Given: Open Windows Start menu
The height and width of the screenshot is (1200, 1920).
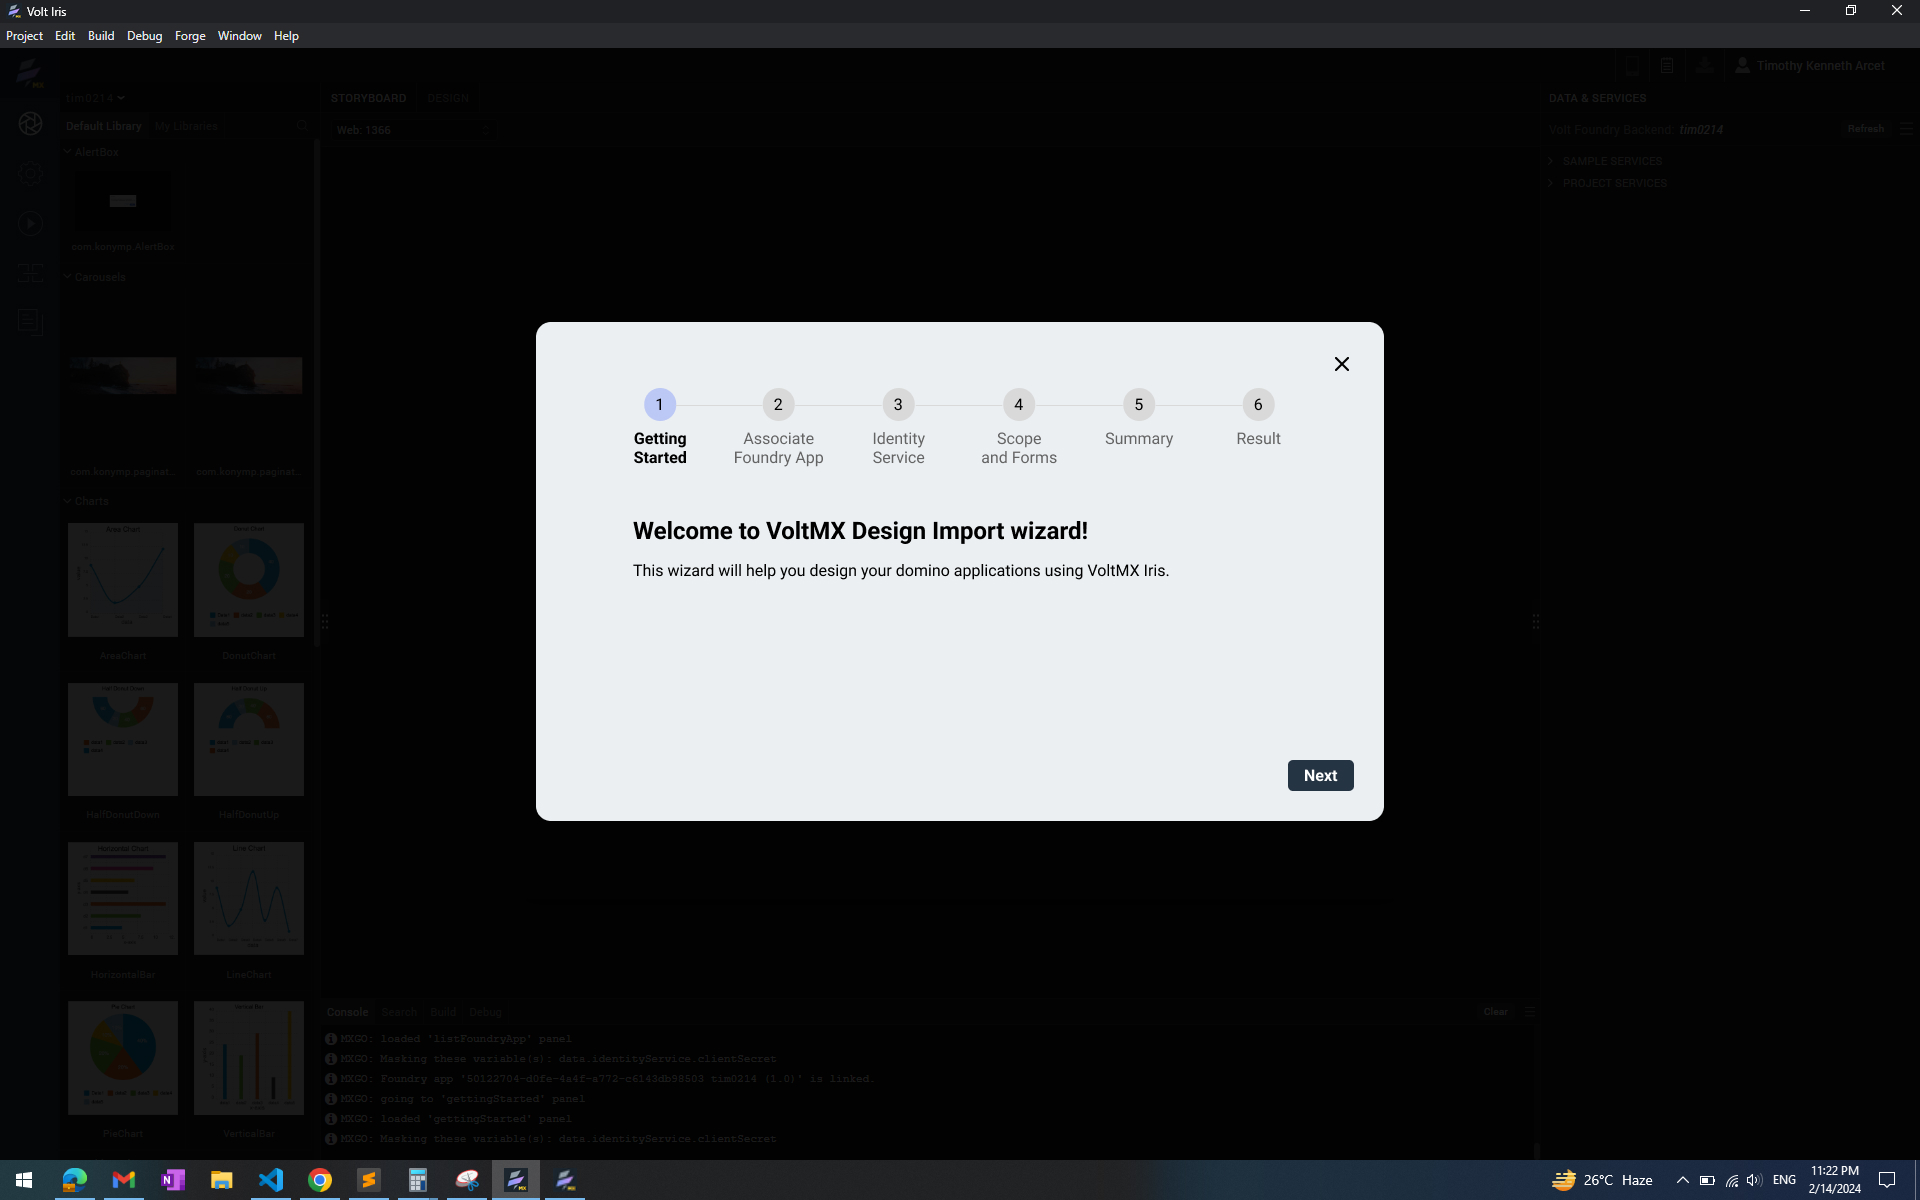Looking at the screenshot, I should (24, 1180).
